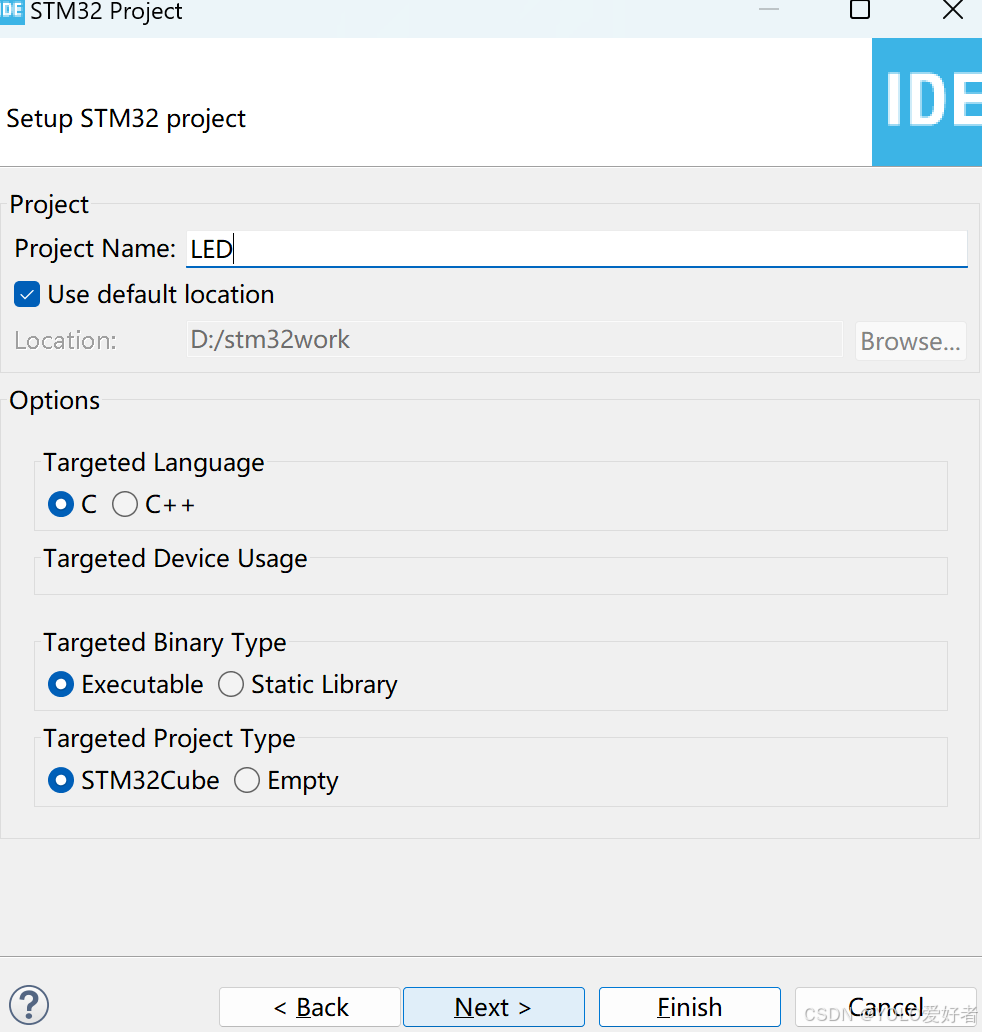Click the STM32 IDE window title icon

tap(12, 11)
